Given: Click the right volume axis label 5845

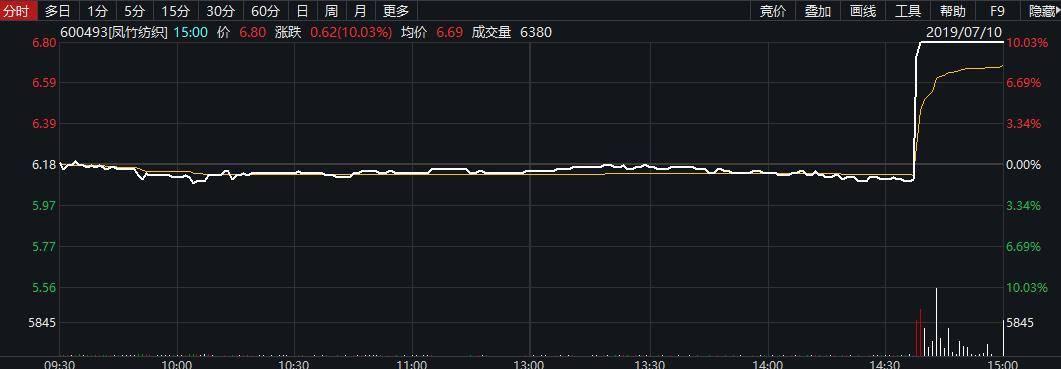Looking at the screenshot, I should (1020, 323).
